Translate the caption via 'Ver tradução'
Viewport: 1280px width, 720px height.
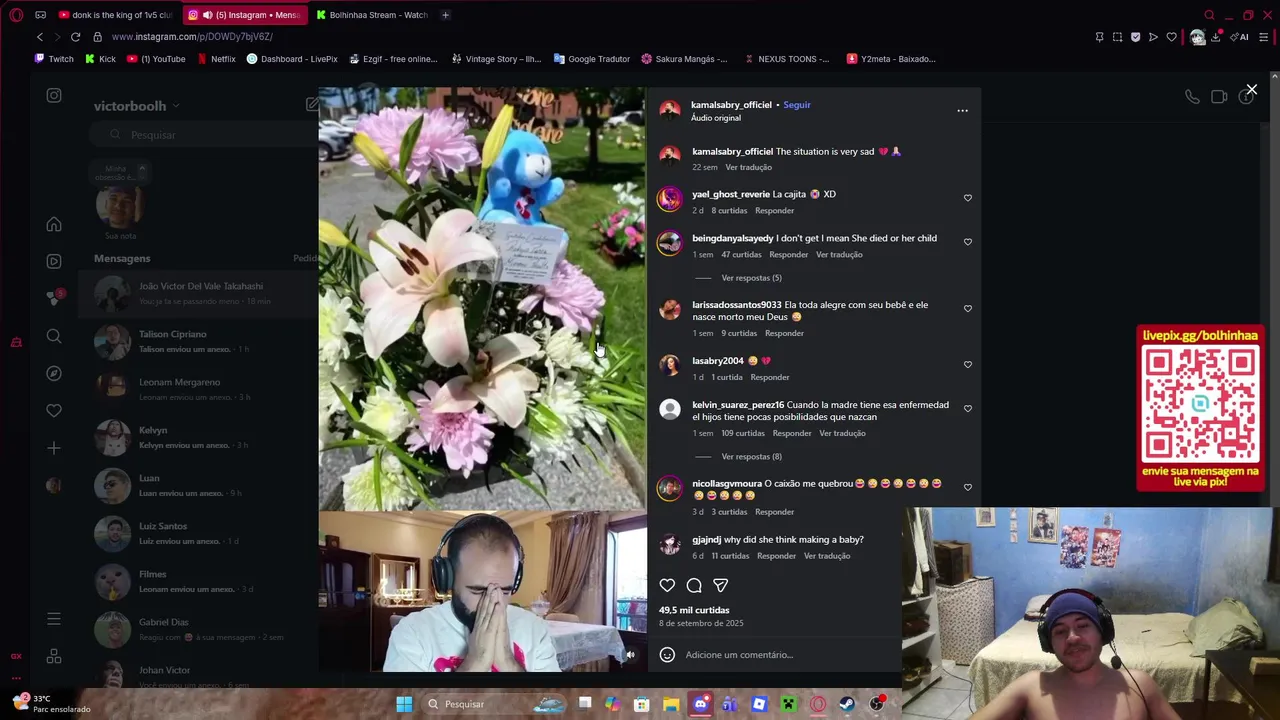click(x=748, y=167)
